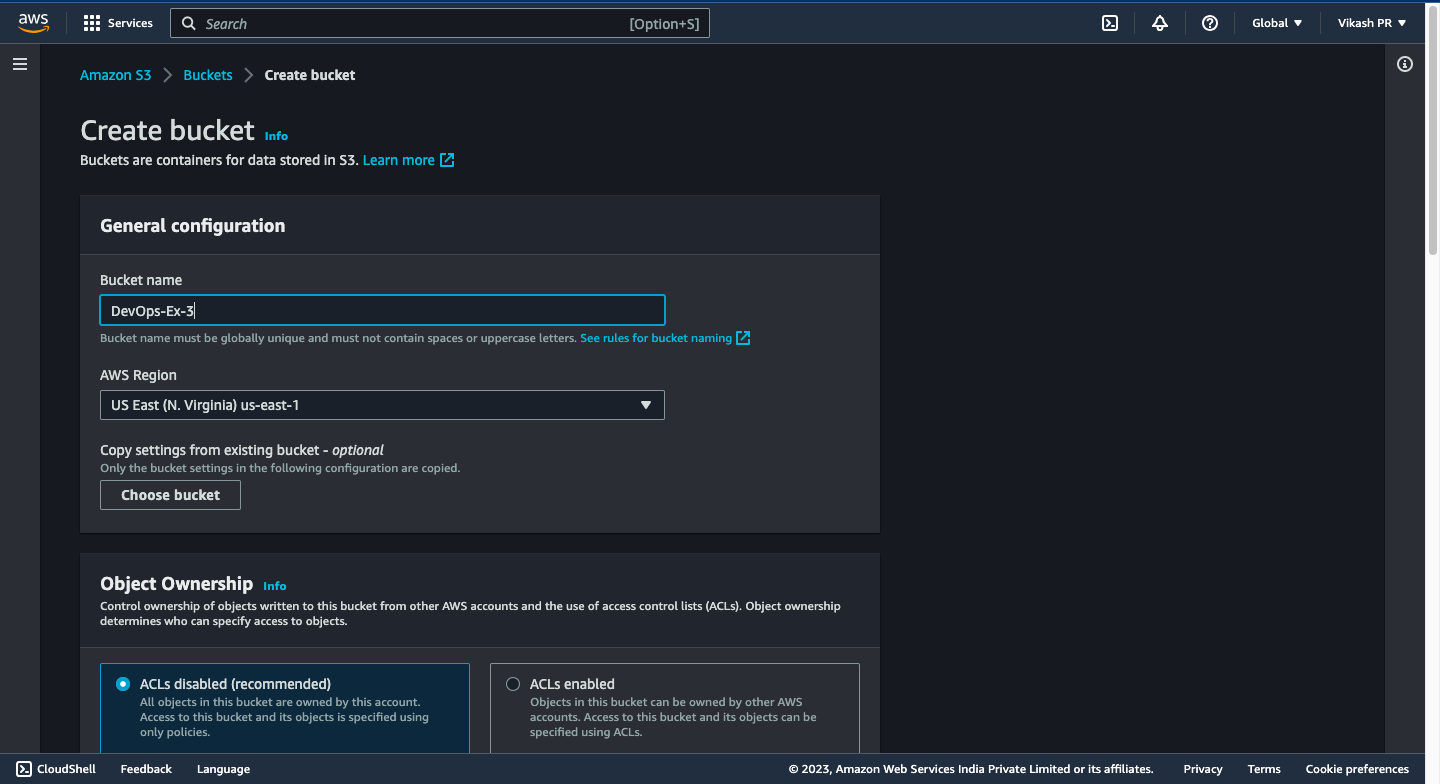Viewport: 1440px width, 784px height.
Task: Launch CloudShell from top bar icon
Action: (1110, 23)
